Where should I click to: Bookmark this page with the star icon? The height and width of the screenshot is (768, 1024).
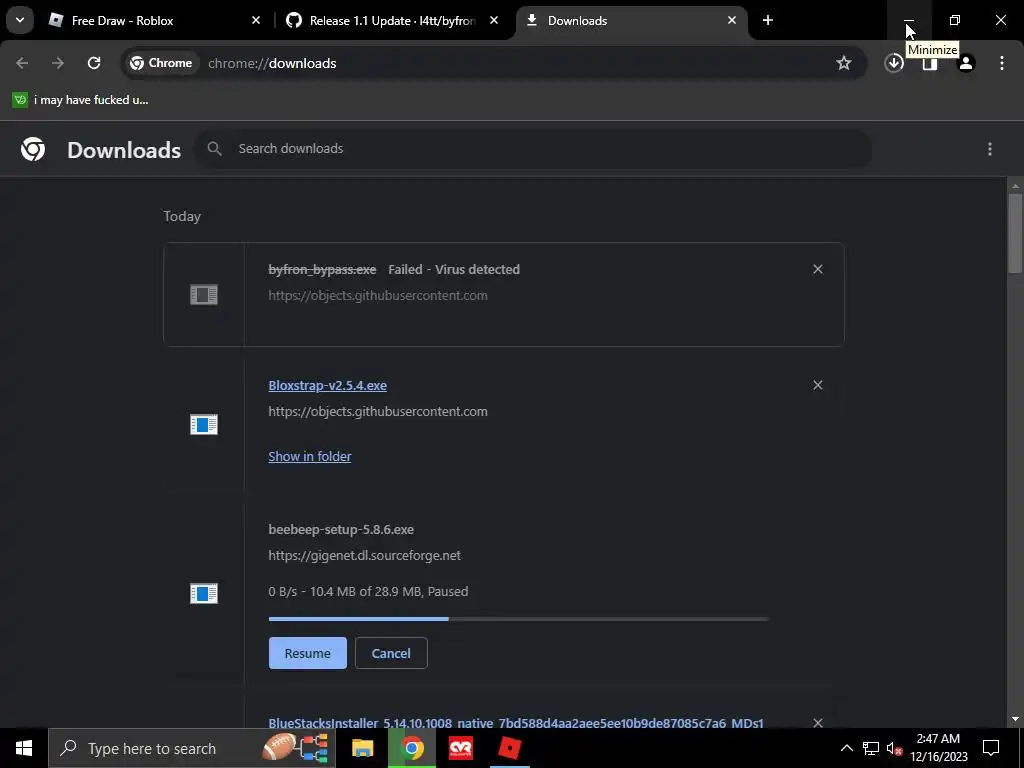844,63
